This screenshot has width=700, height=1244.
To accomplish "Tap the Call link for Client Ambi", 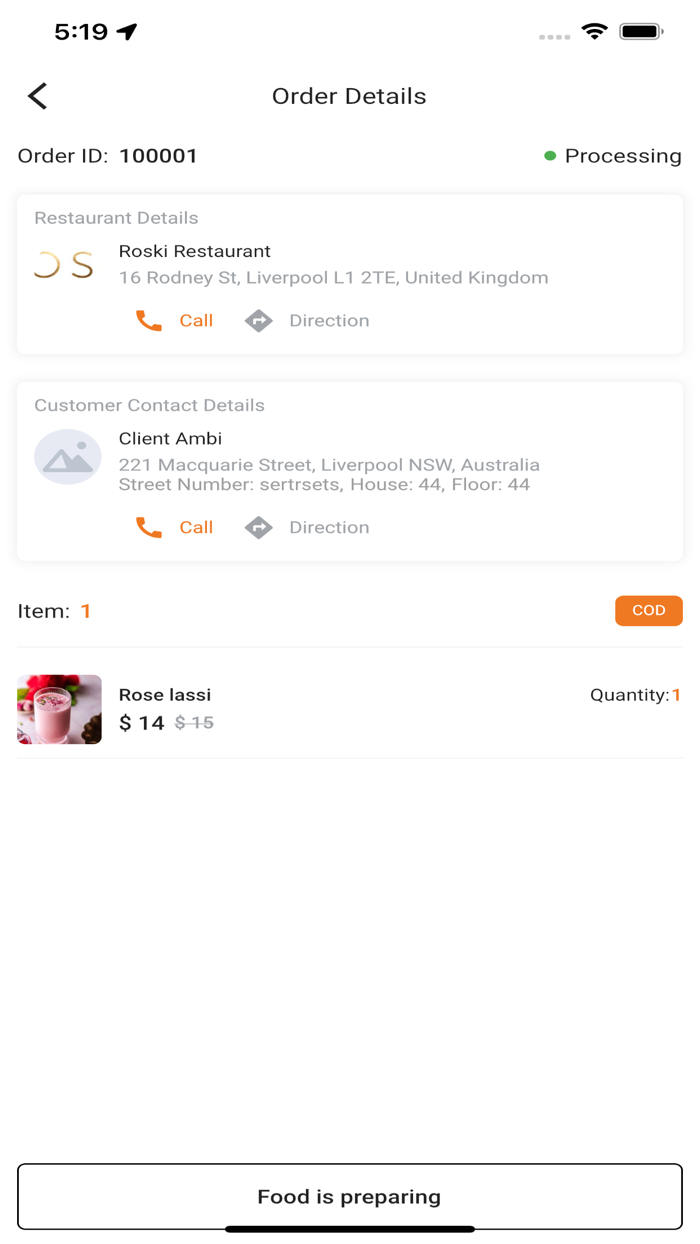I will pos(196,528).
